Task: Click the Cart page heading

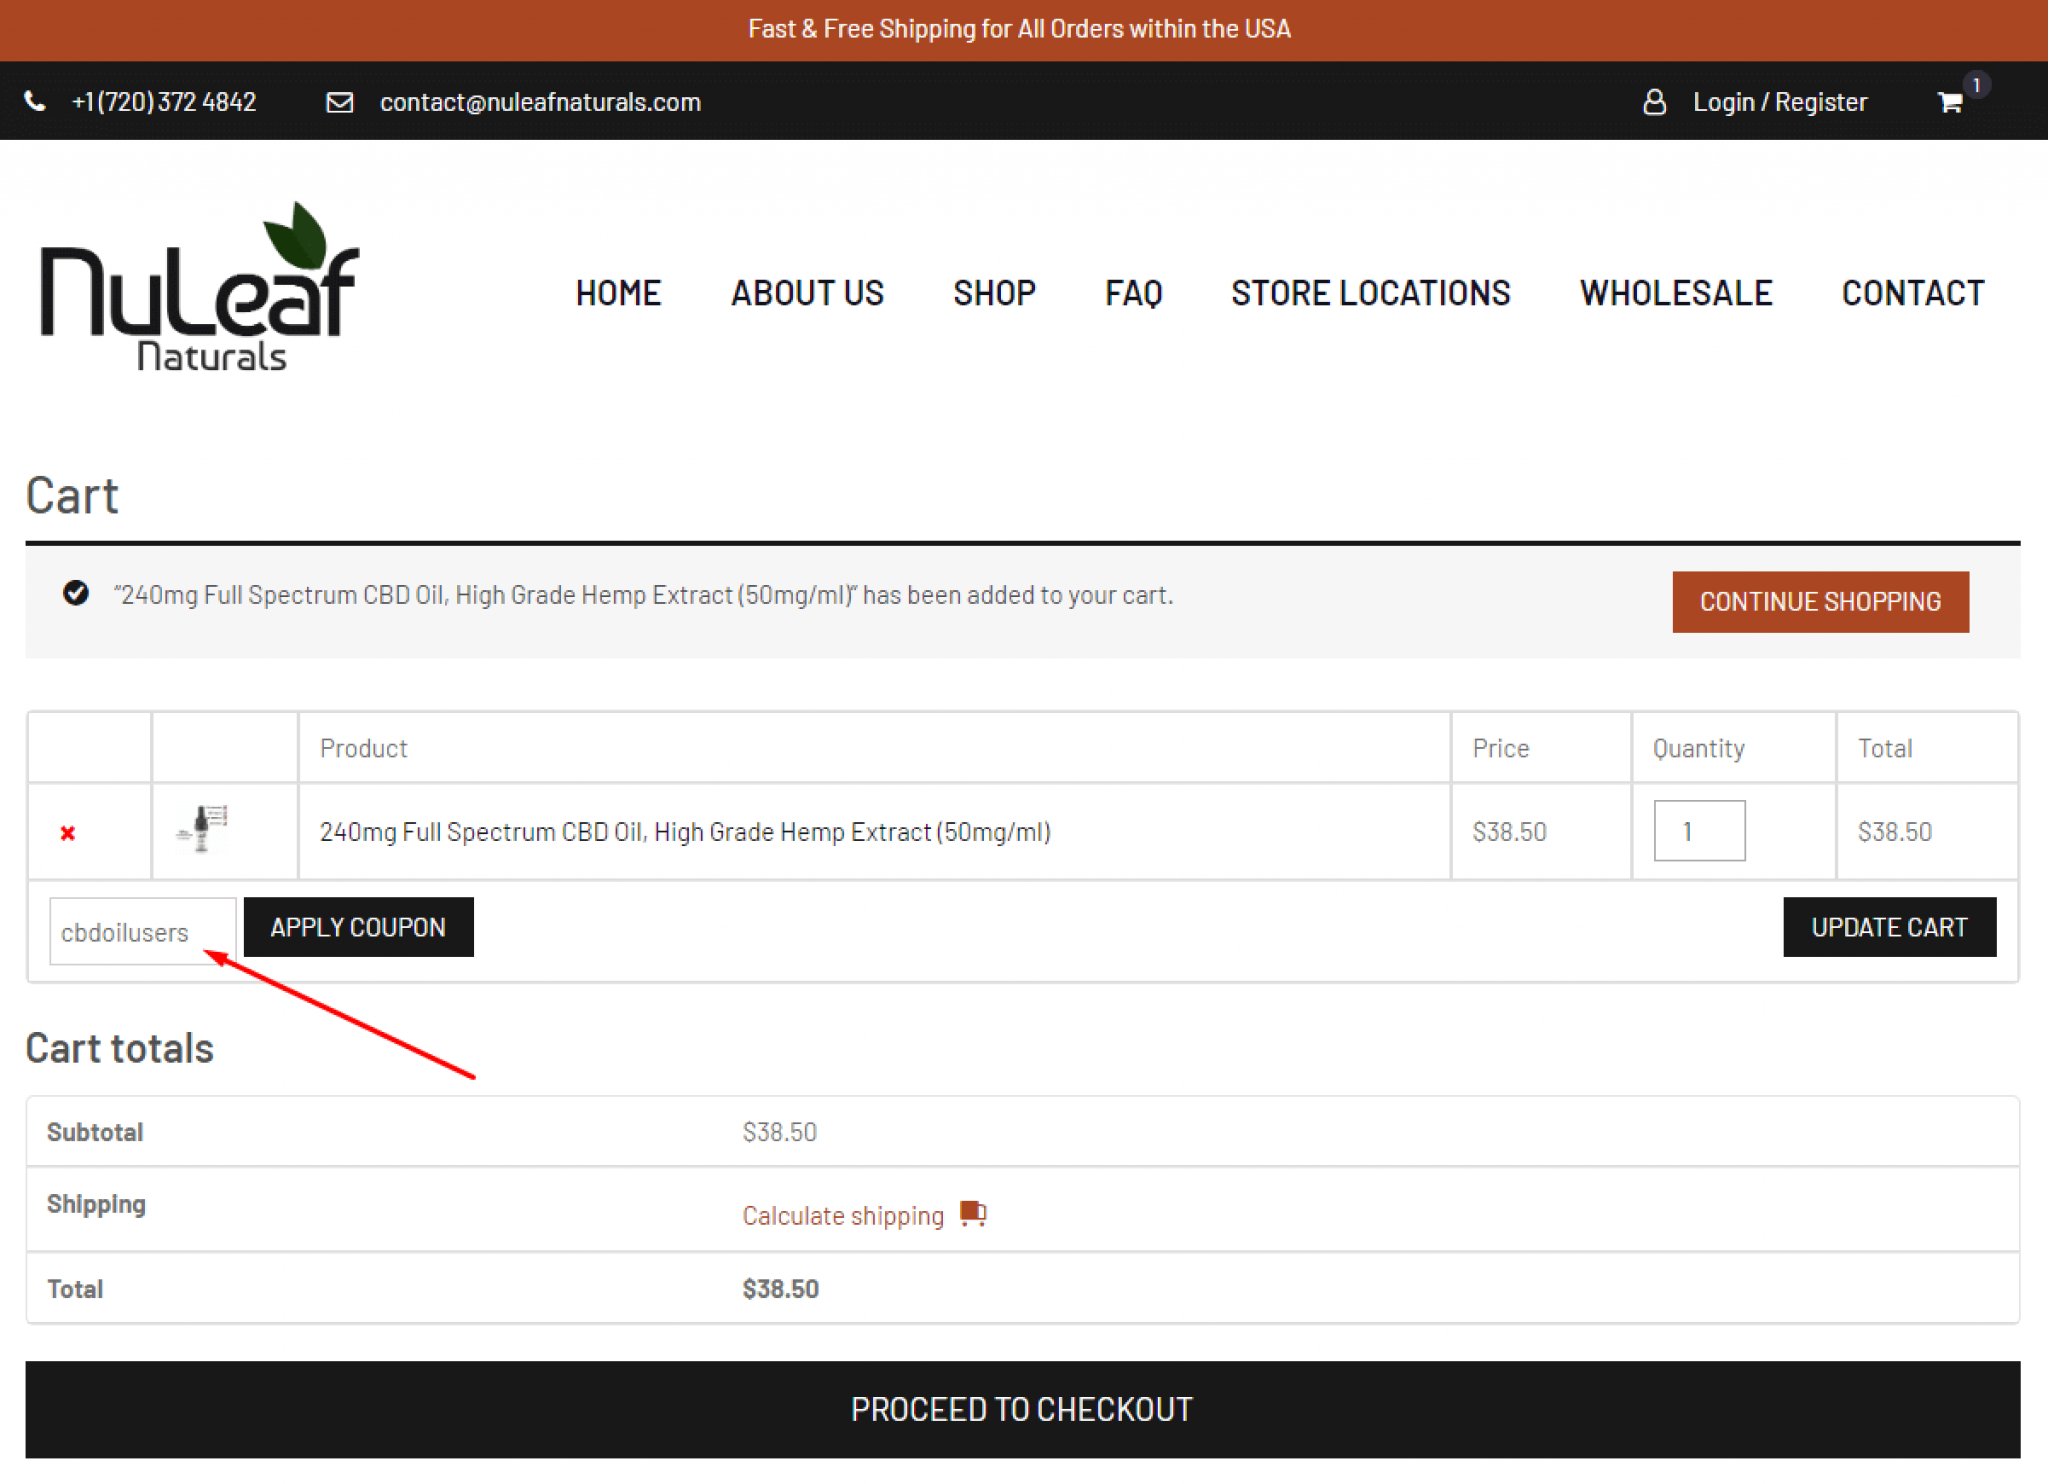Action: coord(72,495)
